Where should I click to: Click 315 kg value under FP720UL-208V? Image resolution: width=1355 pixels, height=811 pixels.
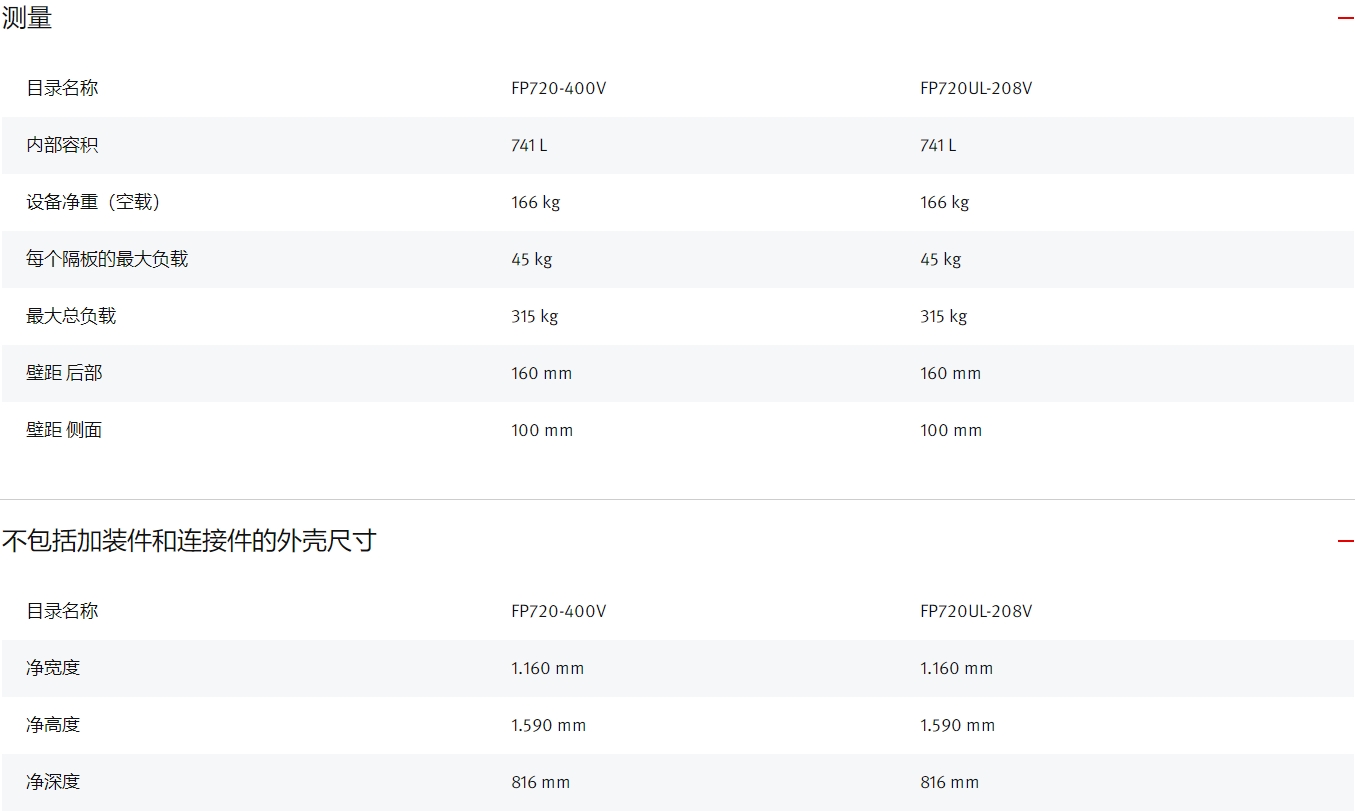944,316
